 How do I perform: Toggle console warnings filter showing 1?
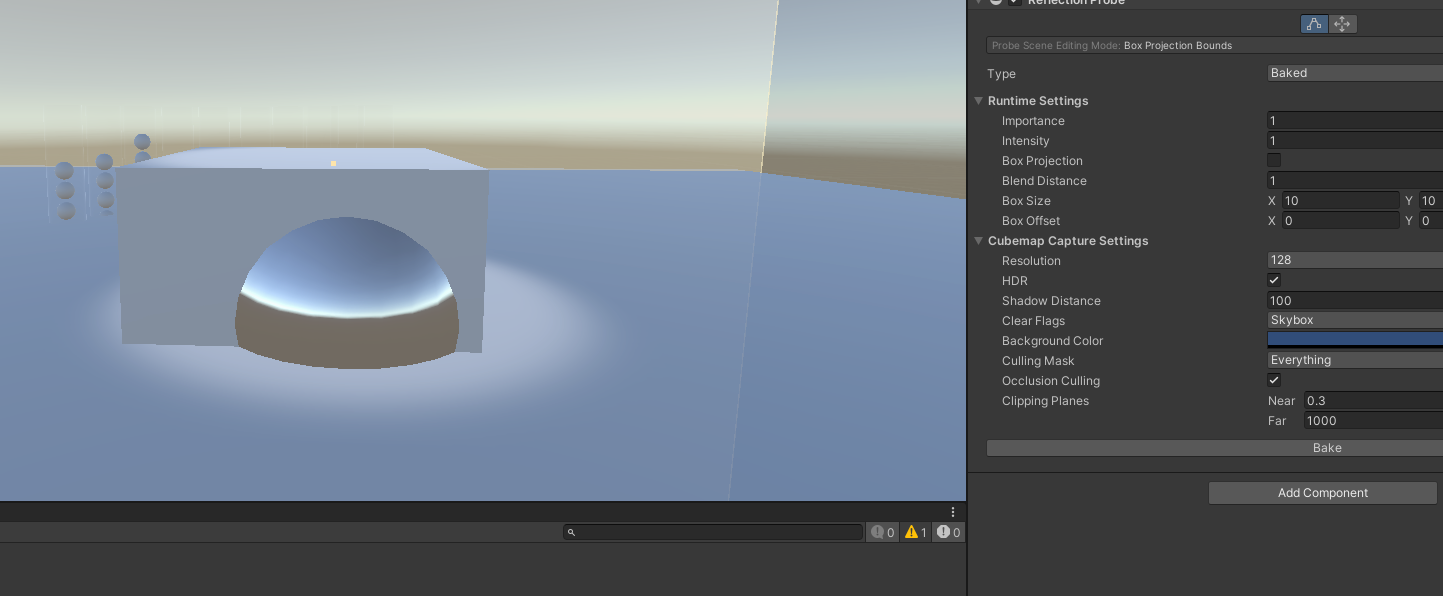coord(916,532)
